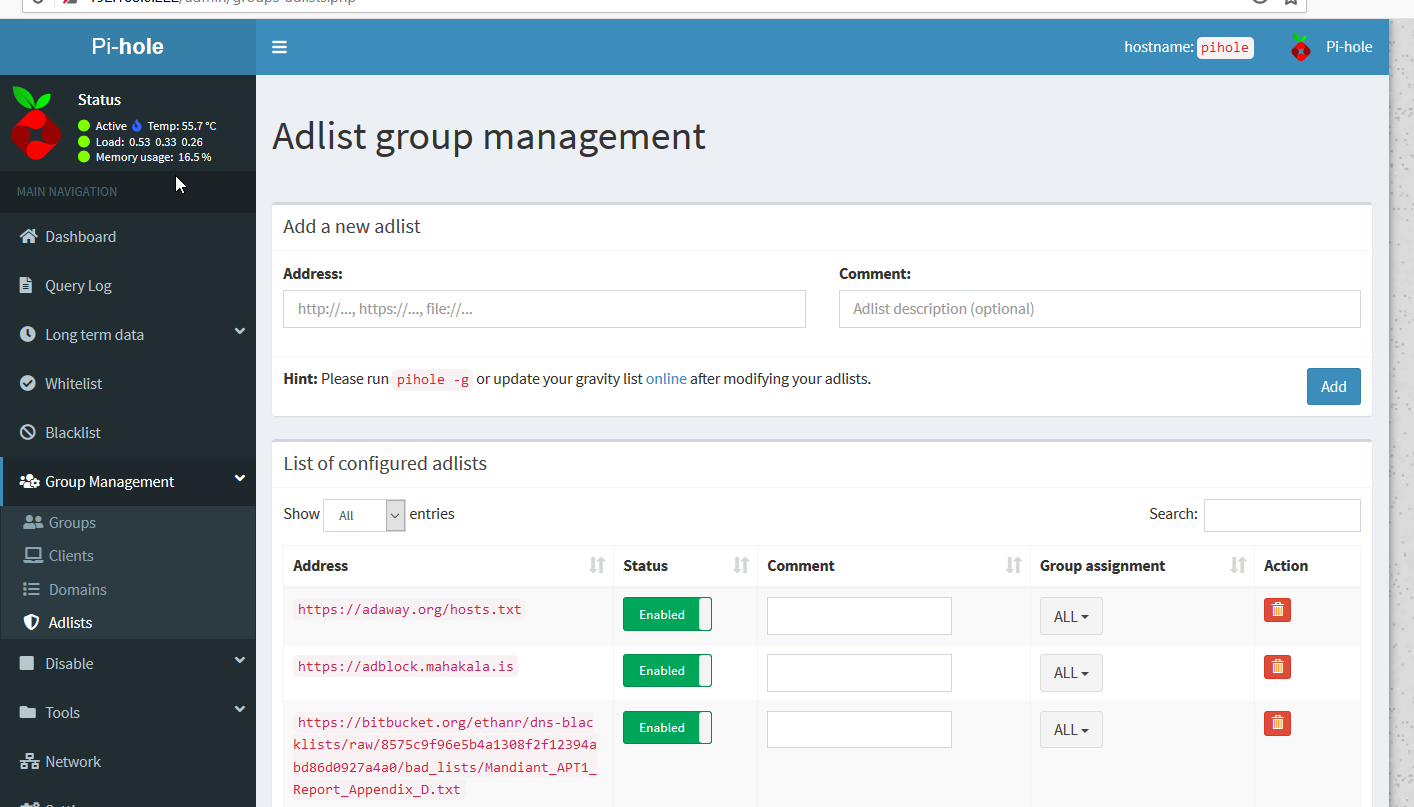Click the Search box above the table
1414x807 pixels.
pyautogui.click(x=1282, y=515)
